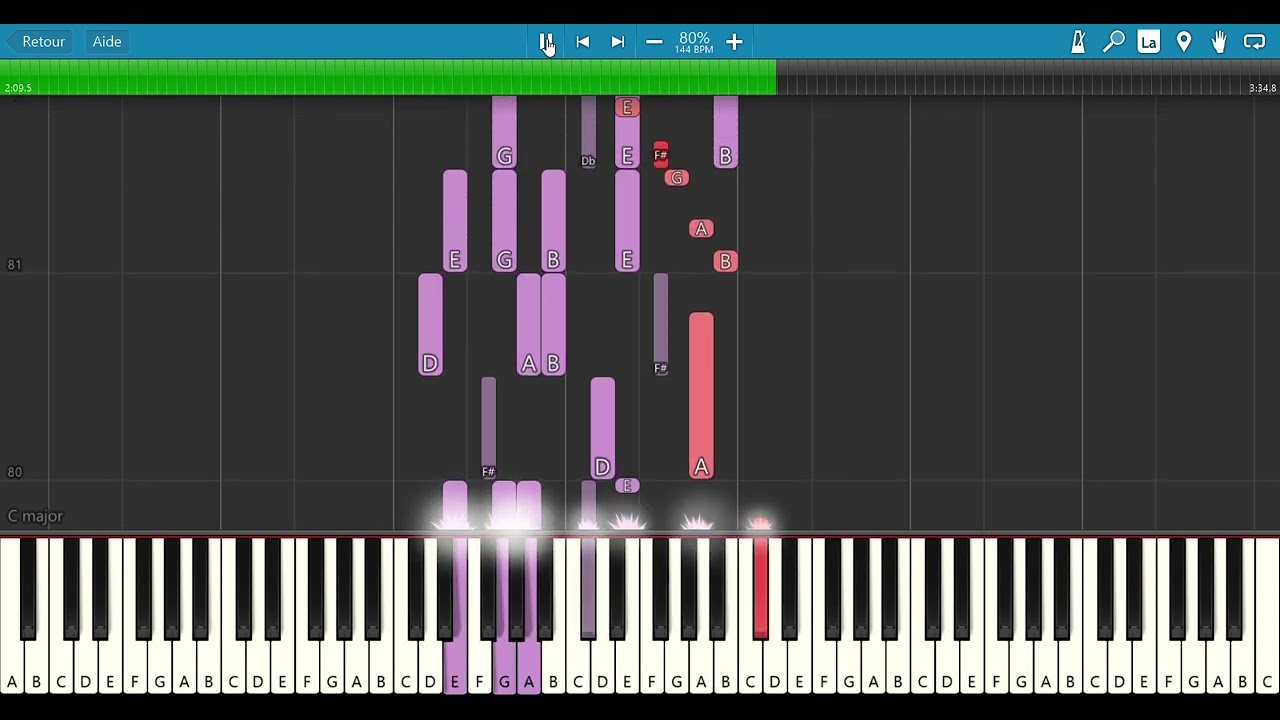Click the falling long red A note
The width and height of the screenshot is (1280, 720).
(x=701, y=396)
